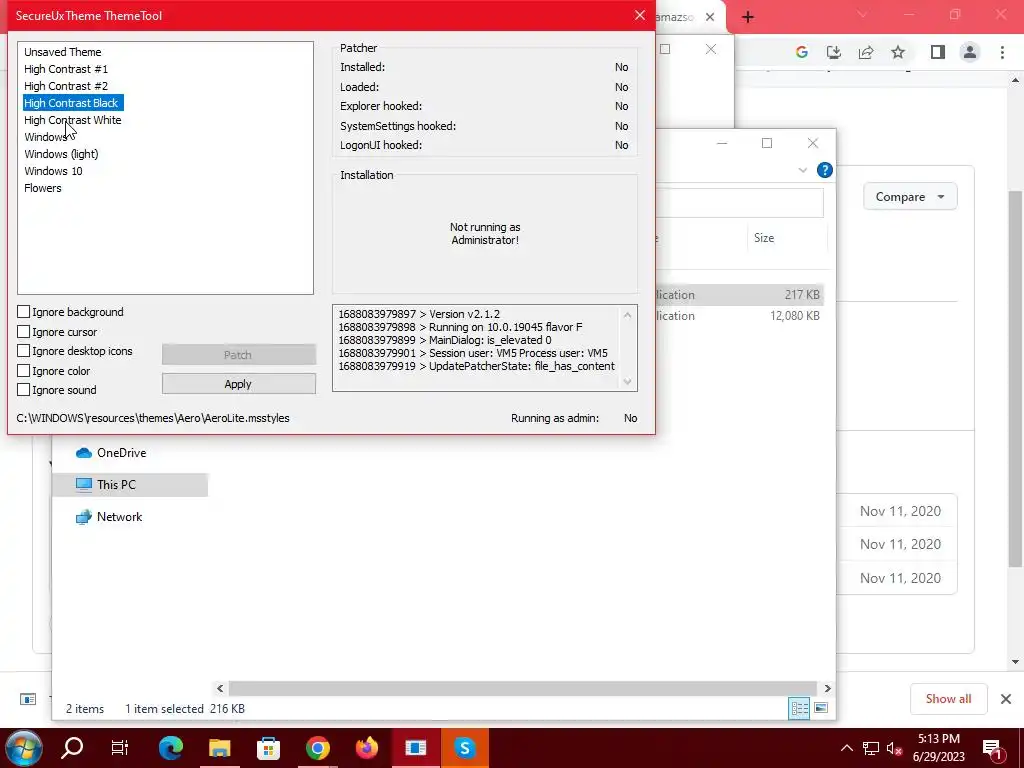The height and width of the screenshot is (768, 1024).
Task: Tick Ignore color checkbox
Action: pyautogui.click(x=24, y=371)
